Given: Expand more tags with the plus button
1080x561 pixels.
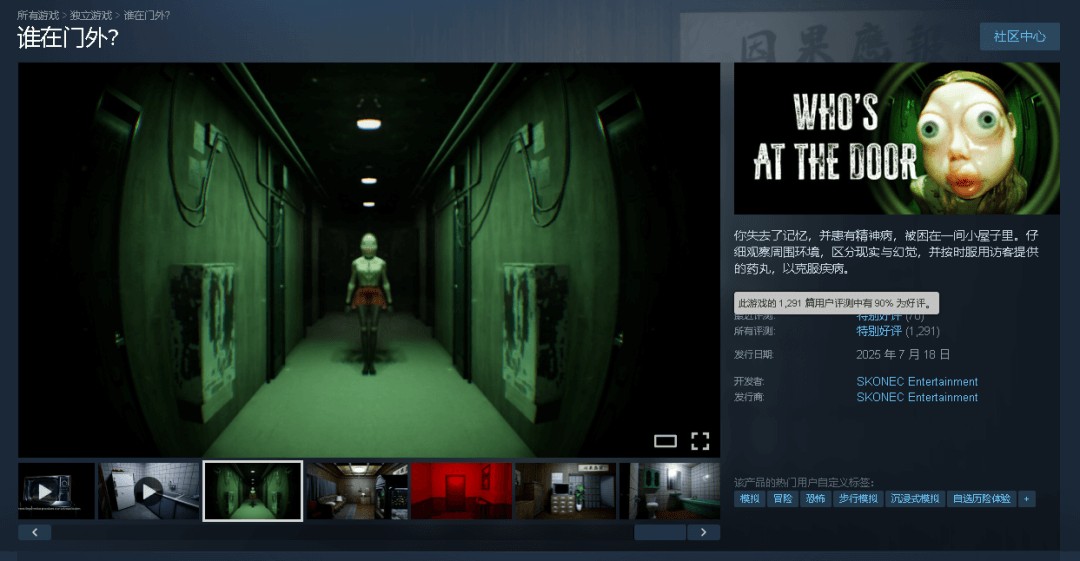Looking at the screenshot, I should 1026,498.
